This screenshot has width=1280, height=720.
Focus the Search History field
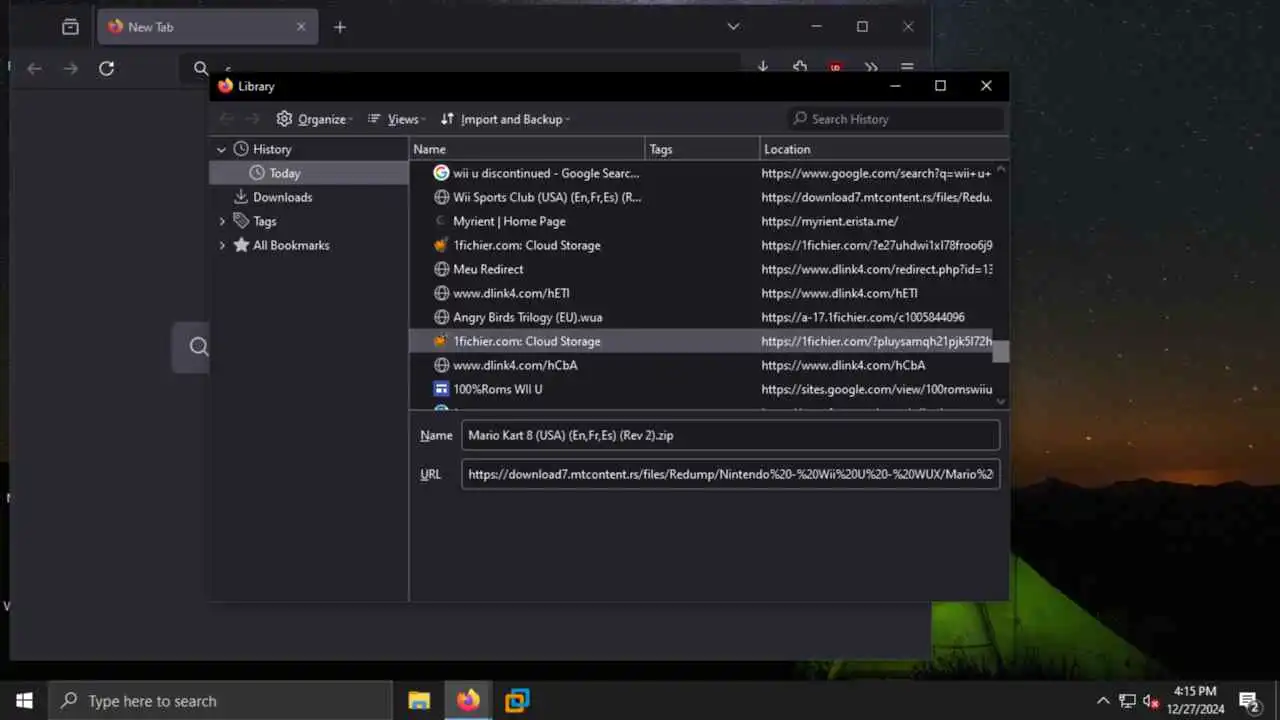pos(896,119)
